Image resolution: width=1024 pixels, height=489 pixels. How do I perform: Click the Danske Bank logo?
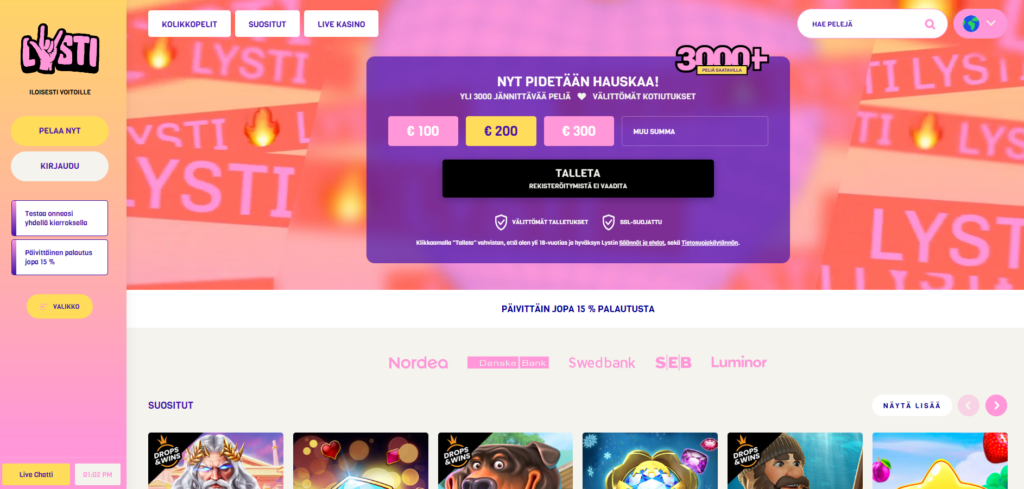coord(508,362)
